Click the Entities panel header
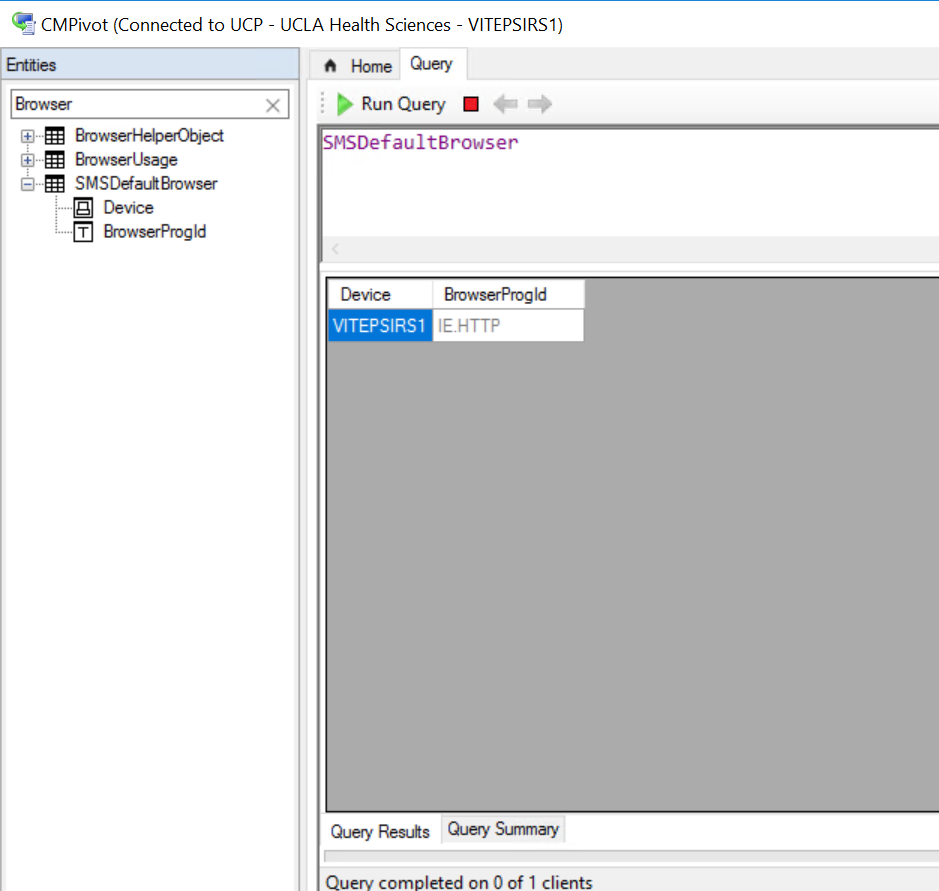Image resolution: width=939 pixels, height=891 pixels. pos(150,65)
